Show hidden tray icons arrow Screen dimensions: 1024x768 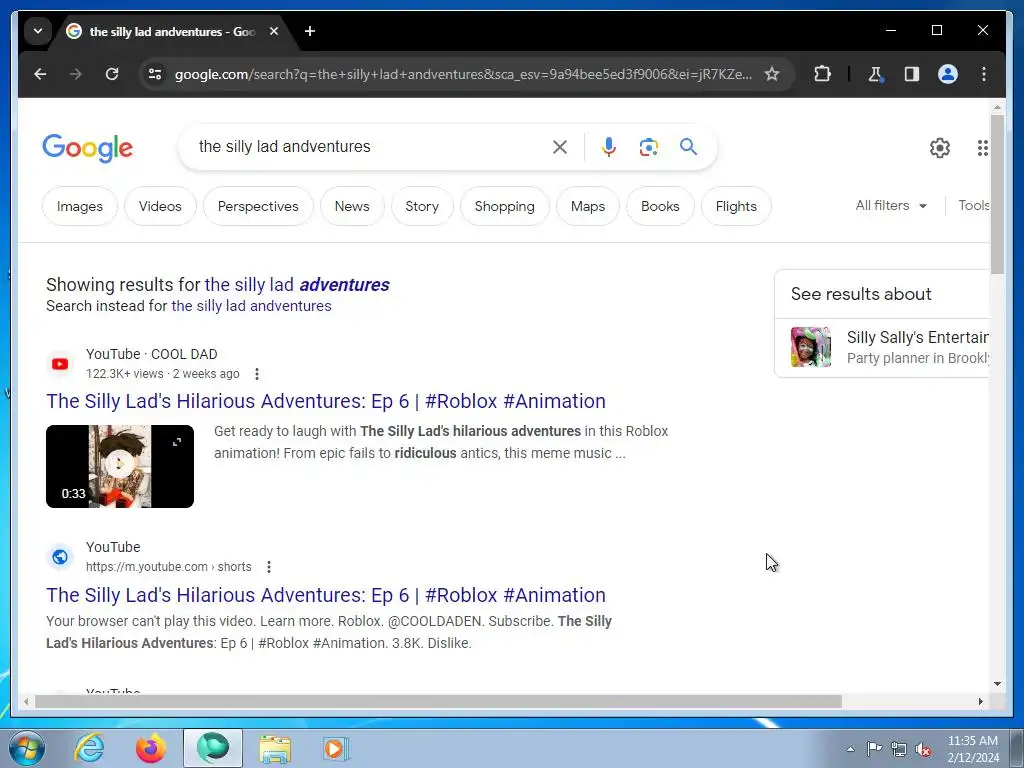(x=850, y=750)
